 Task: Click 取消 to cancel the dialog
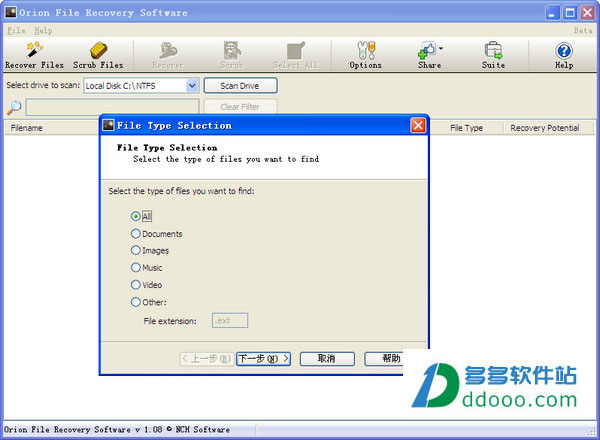[327, 359]
